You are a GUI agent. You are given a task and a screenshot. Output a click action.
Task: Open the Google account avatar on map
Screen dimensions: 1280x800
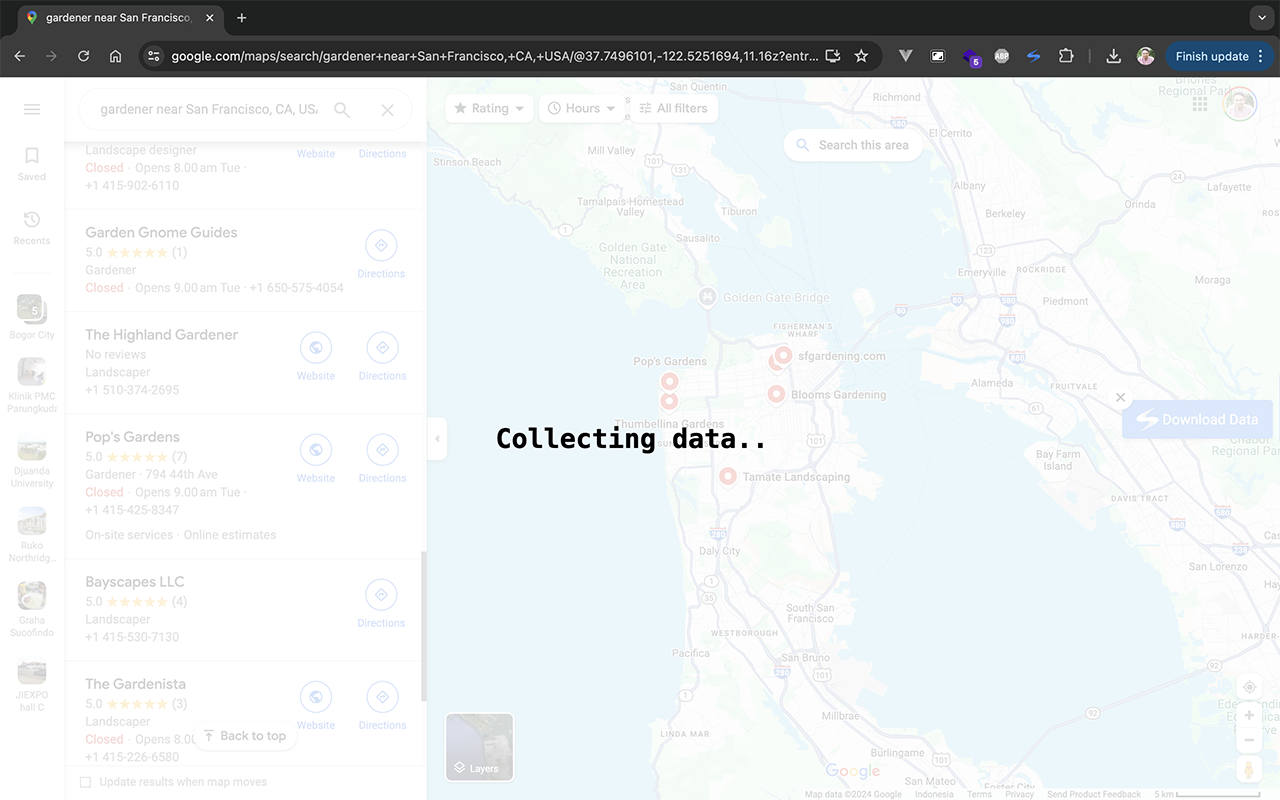(1240, 104)
